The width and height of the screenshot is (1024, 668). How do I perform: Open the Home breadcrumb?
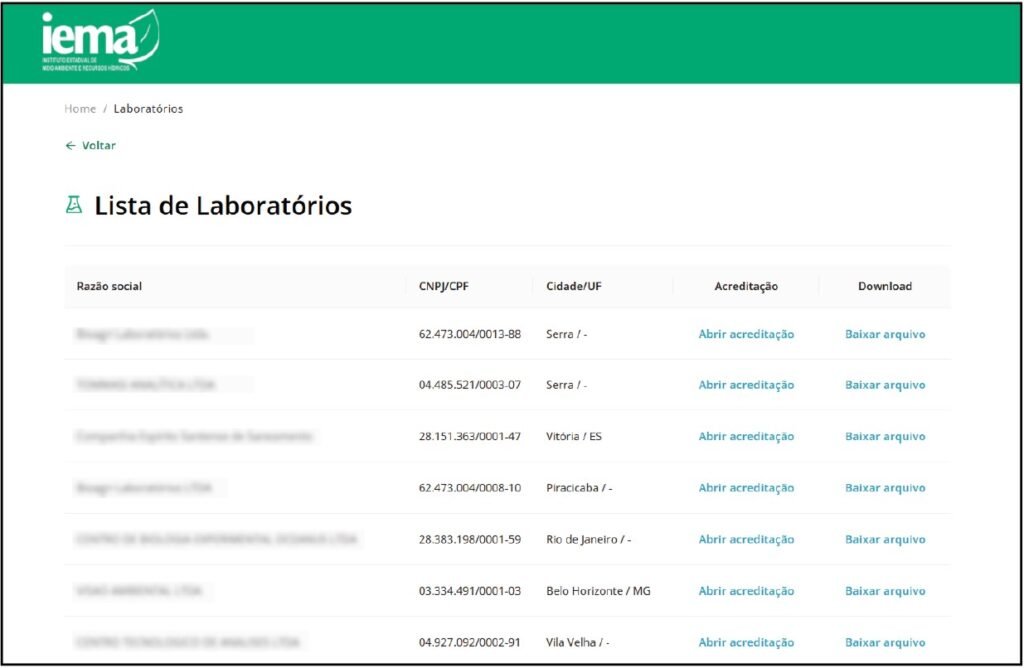click(80, 109)
